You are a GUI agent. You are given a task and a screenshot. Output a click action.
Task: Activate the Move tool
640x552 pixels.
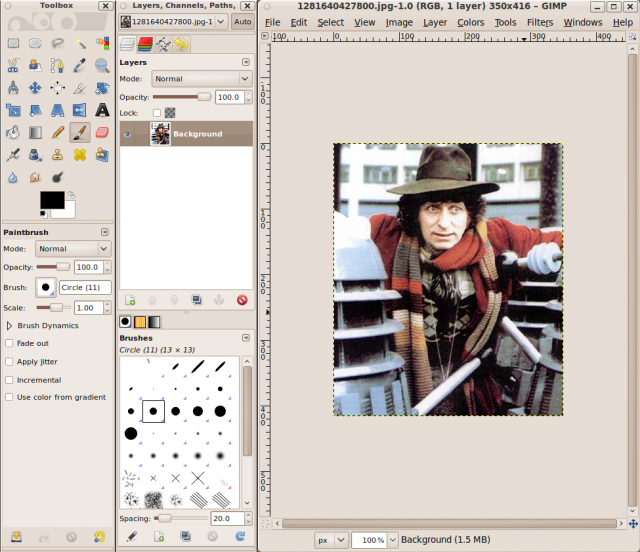tap(35, 88)
